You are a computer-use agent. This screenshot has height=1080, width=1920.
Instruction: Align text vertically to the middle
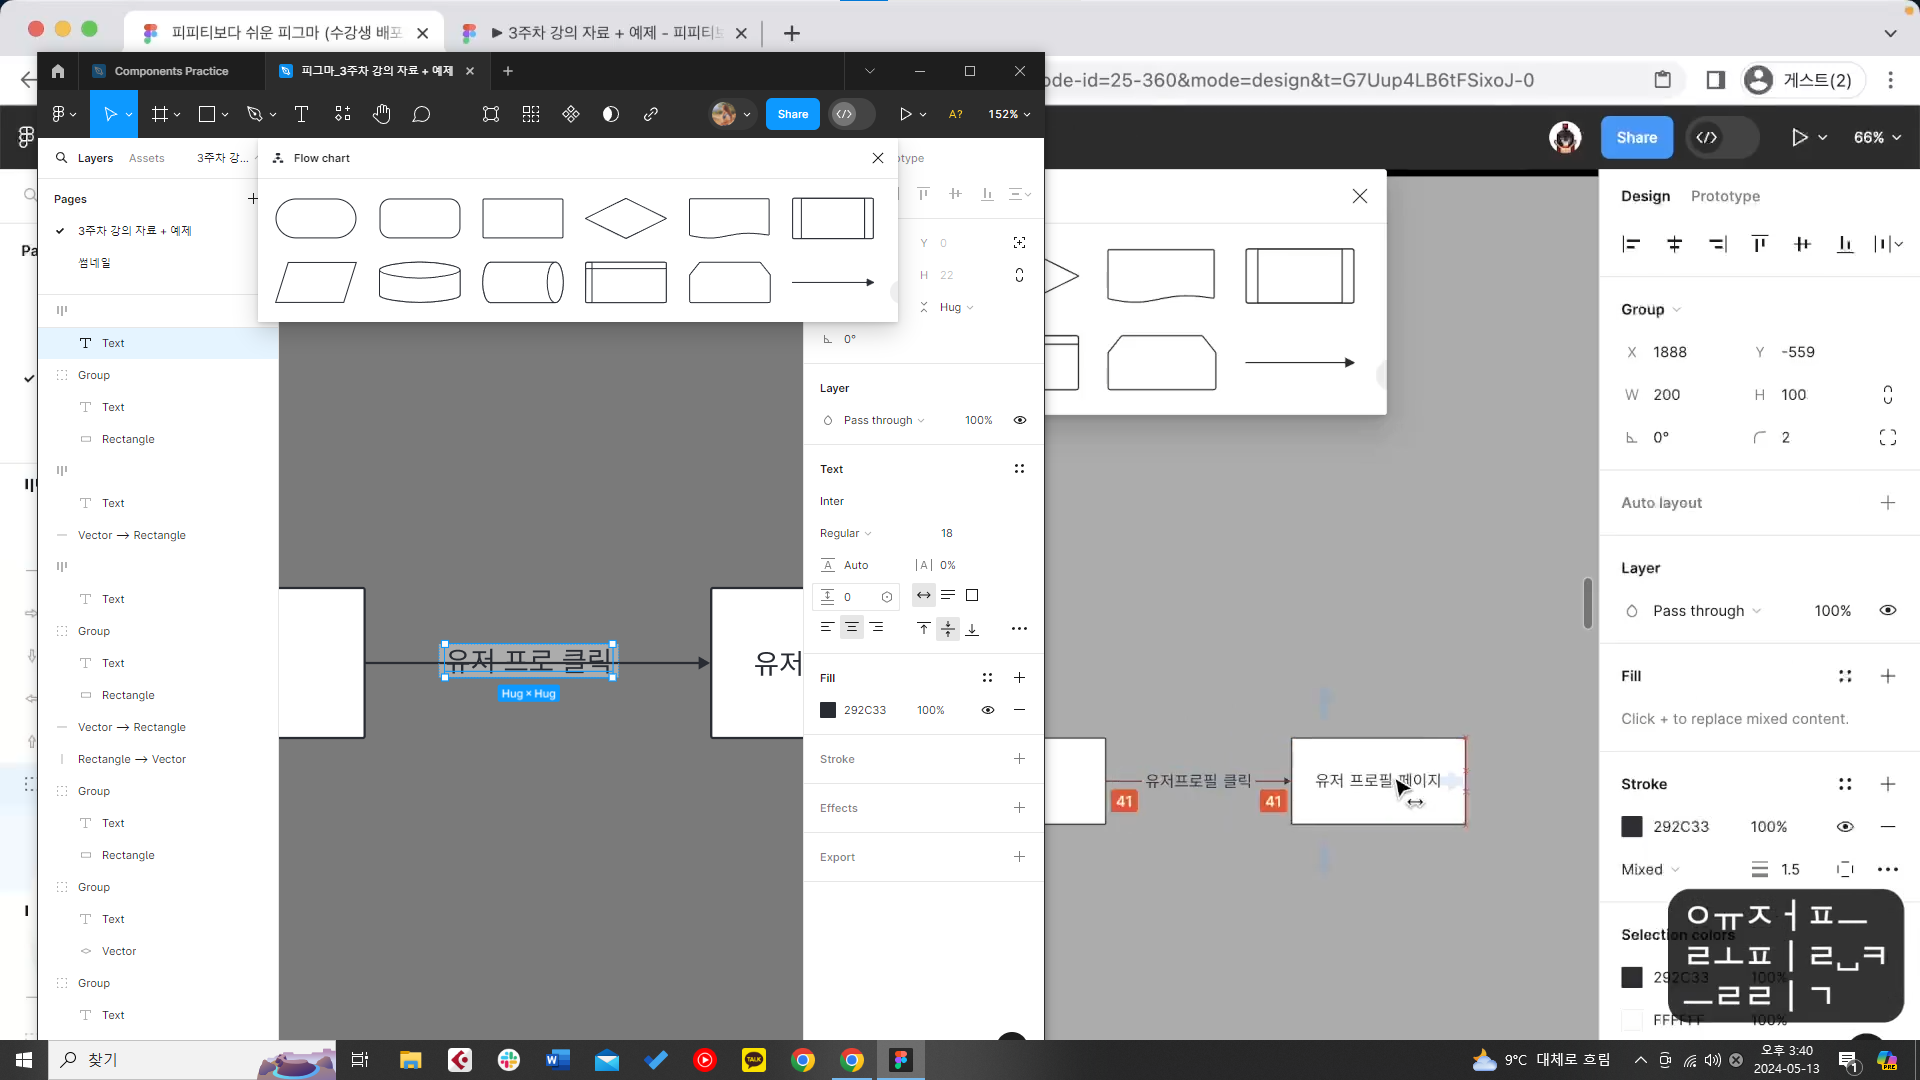tap(947, 629)
